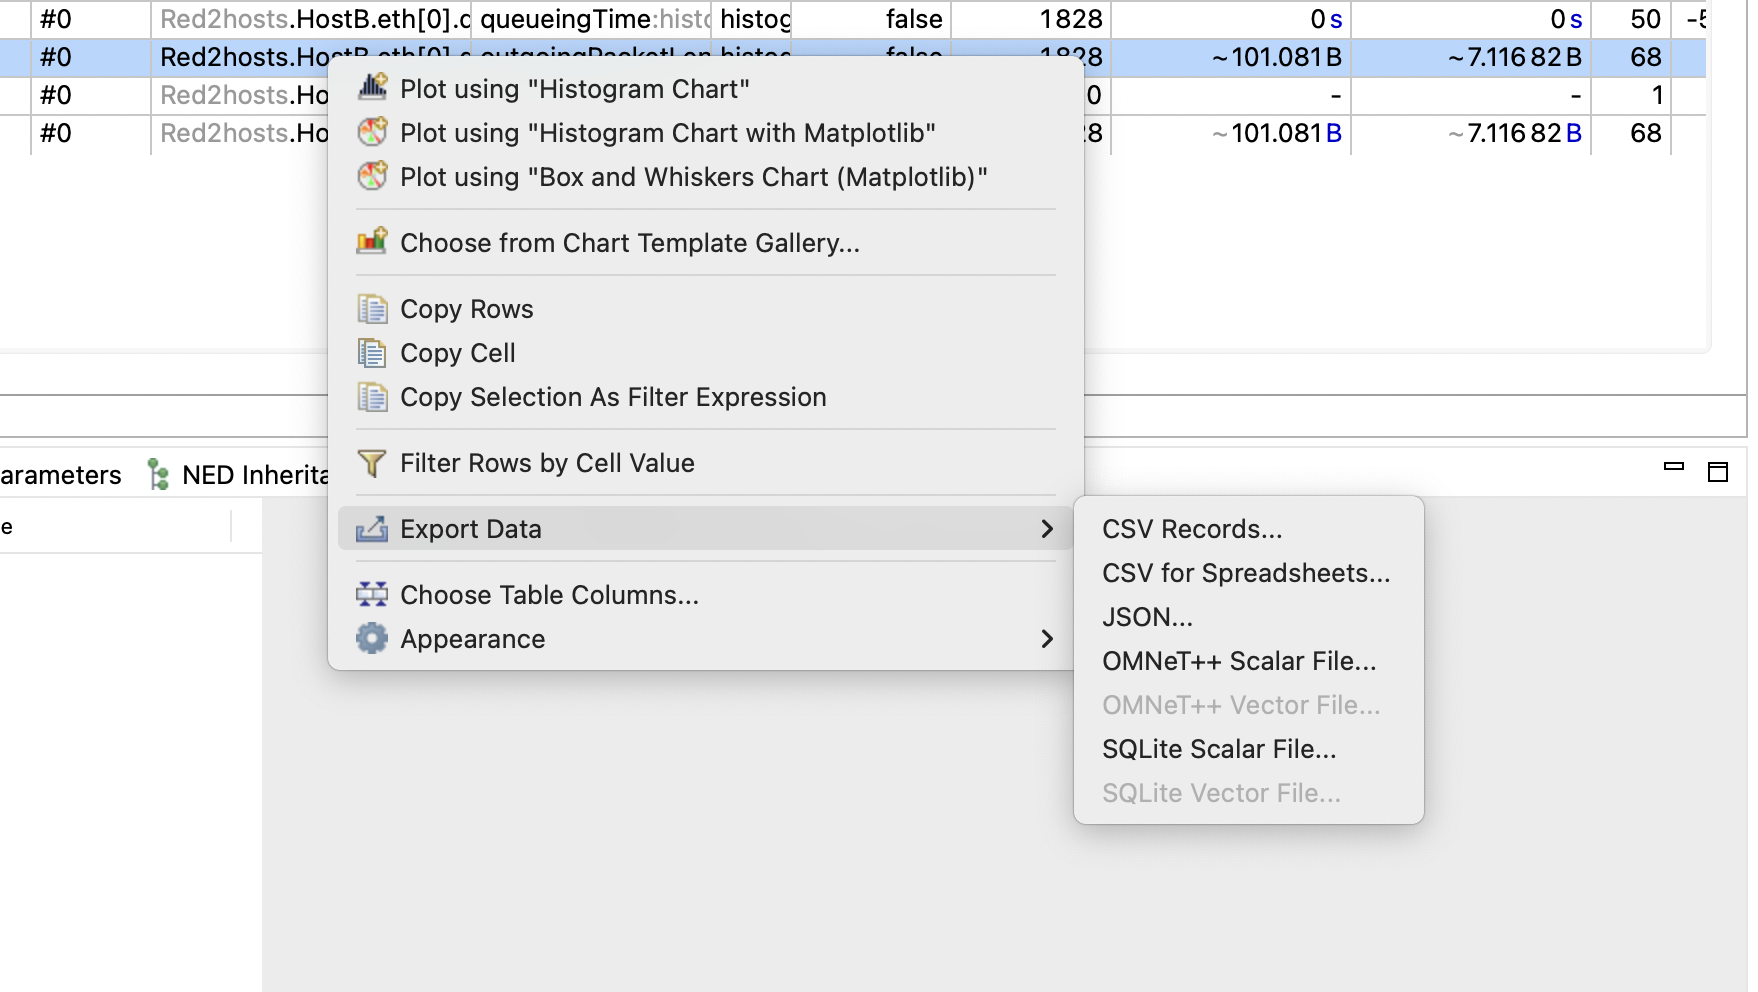The height and width of the screenshot is (992, 1758).
Task: Click the Chart Template Gallery icon
Action: (372, 242)
